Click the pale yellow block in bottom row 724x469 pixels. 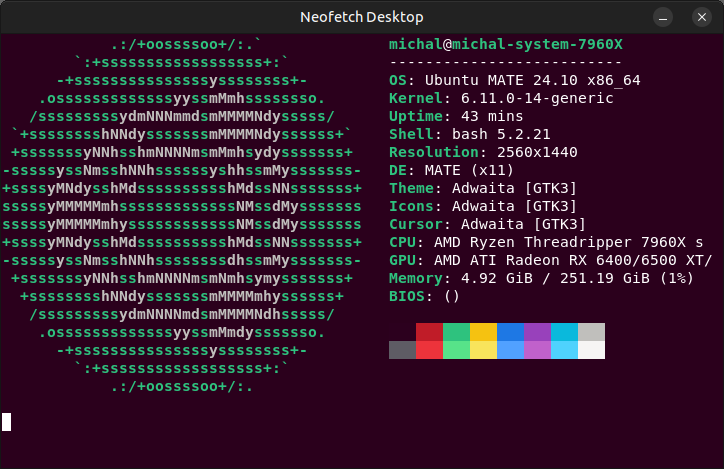pyautogui.click(x=483, y=350)
